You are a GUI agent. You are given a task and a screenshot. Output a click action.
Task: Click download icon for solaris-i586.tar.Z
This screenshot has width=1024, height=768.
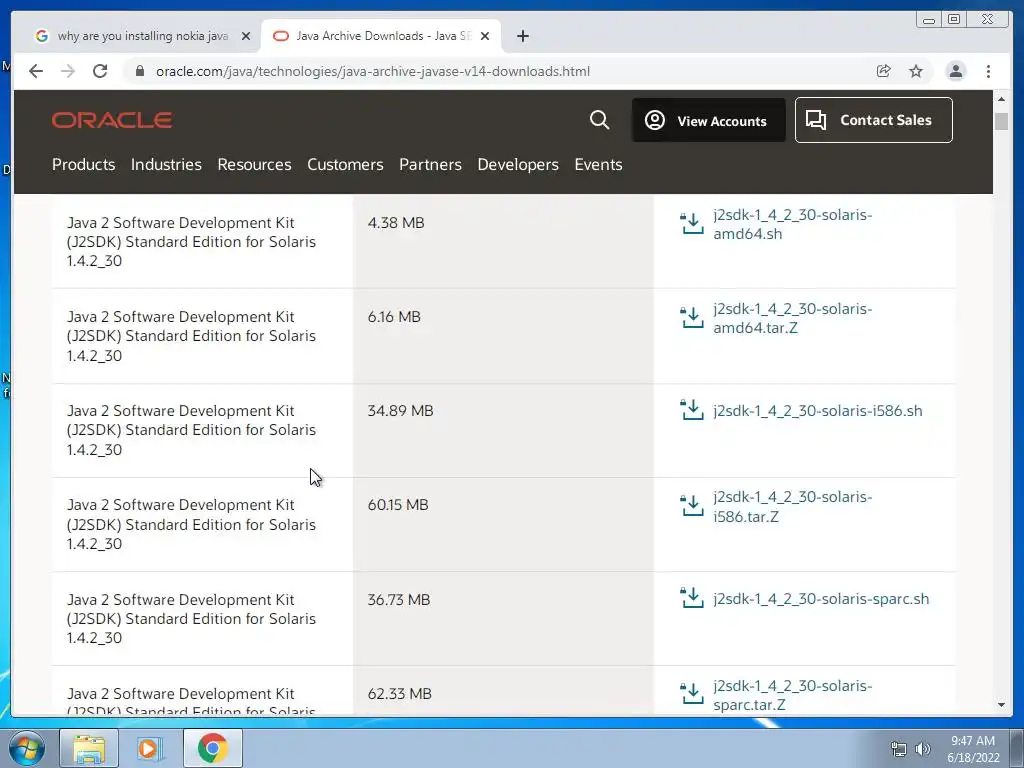click(692, 505)
